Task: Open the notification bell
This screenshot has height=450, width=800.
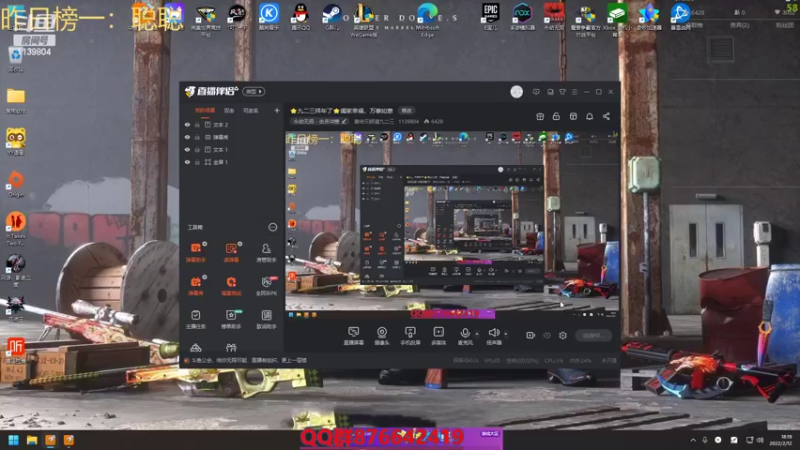Action: [589, 116]
